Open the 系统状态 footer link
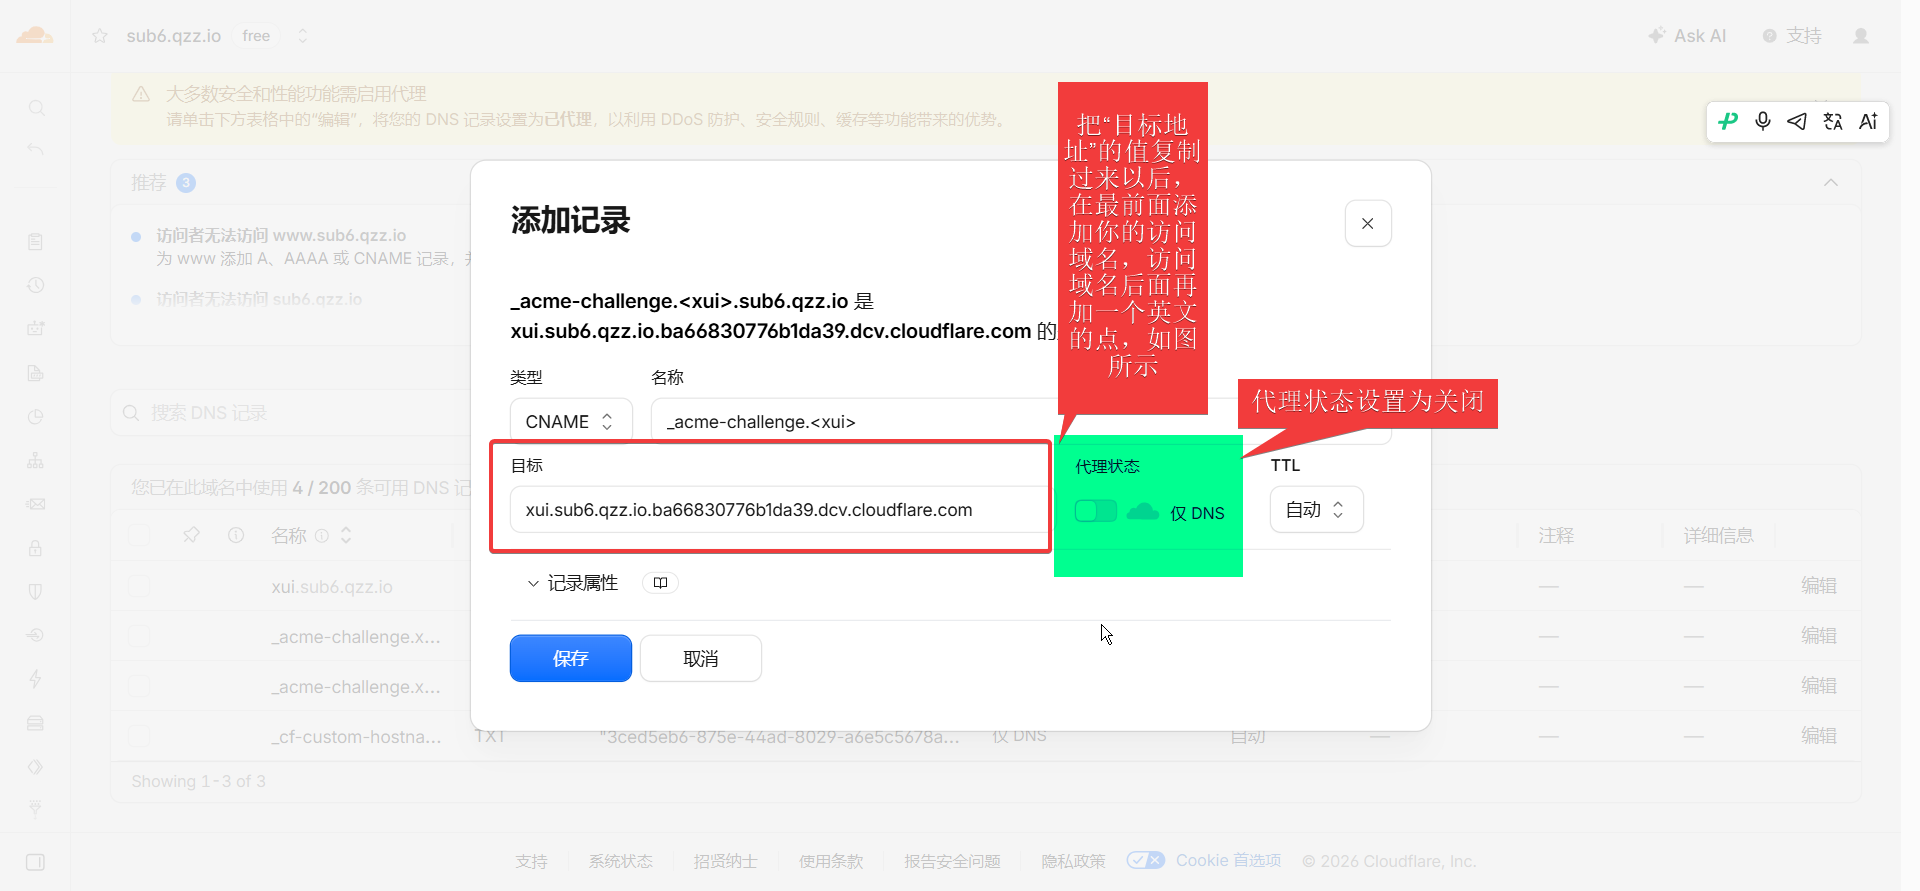The image size is (1920, 891). pos(620,861)
